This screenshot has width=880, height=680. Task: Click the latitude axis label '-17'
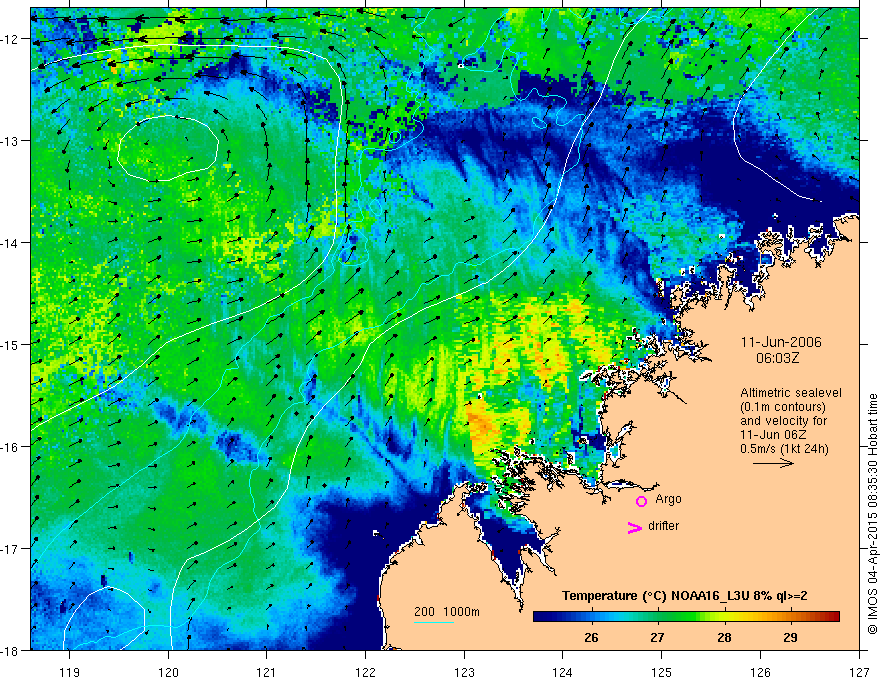pos(10,548)
